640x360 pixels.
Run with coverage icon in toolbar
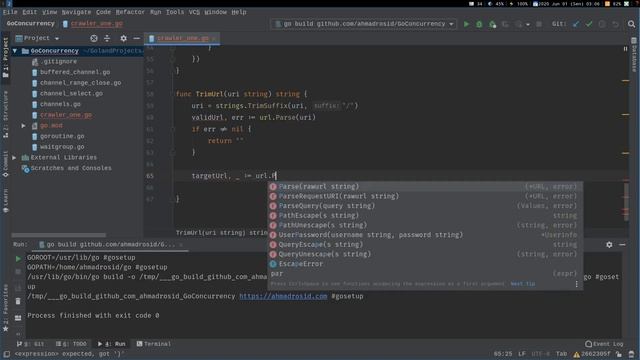click(x=493, y=24)
